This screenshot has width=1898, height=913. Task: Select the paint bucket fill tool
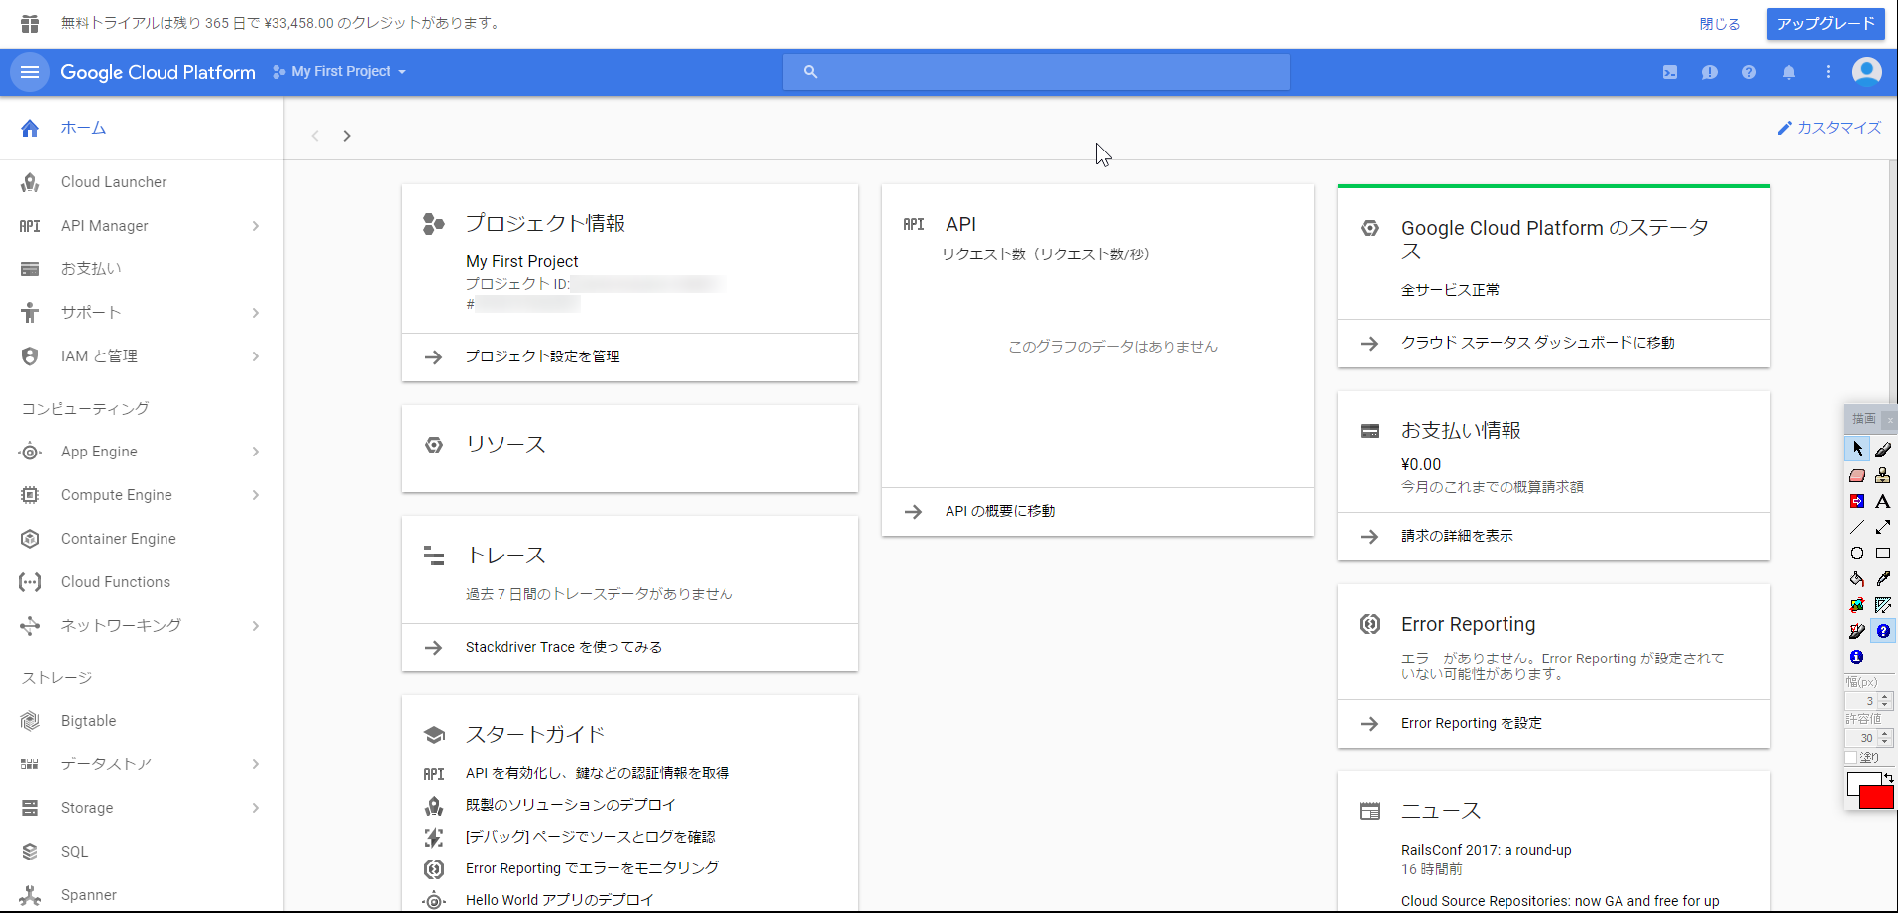pyautogui.click(x=1857, y=579)
